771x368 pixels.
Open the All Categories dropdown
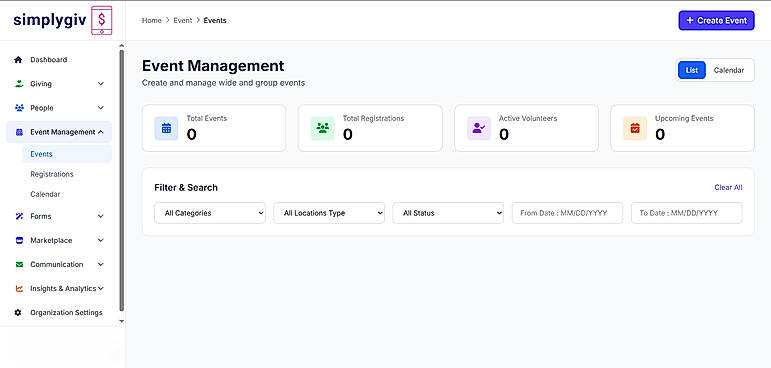[210, 213]
